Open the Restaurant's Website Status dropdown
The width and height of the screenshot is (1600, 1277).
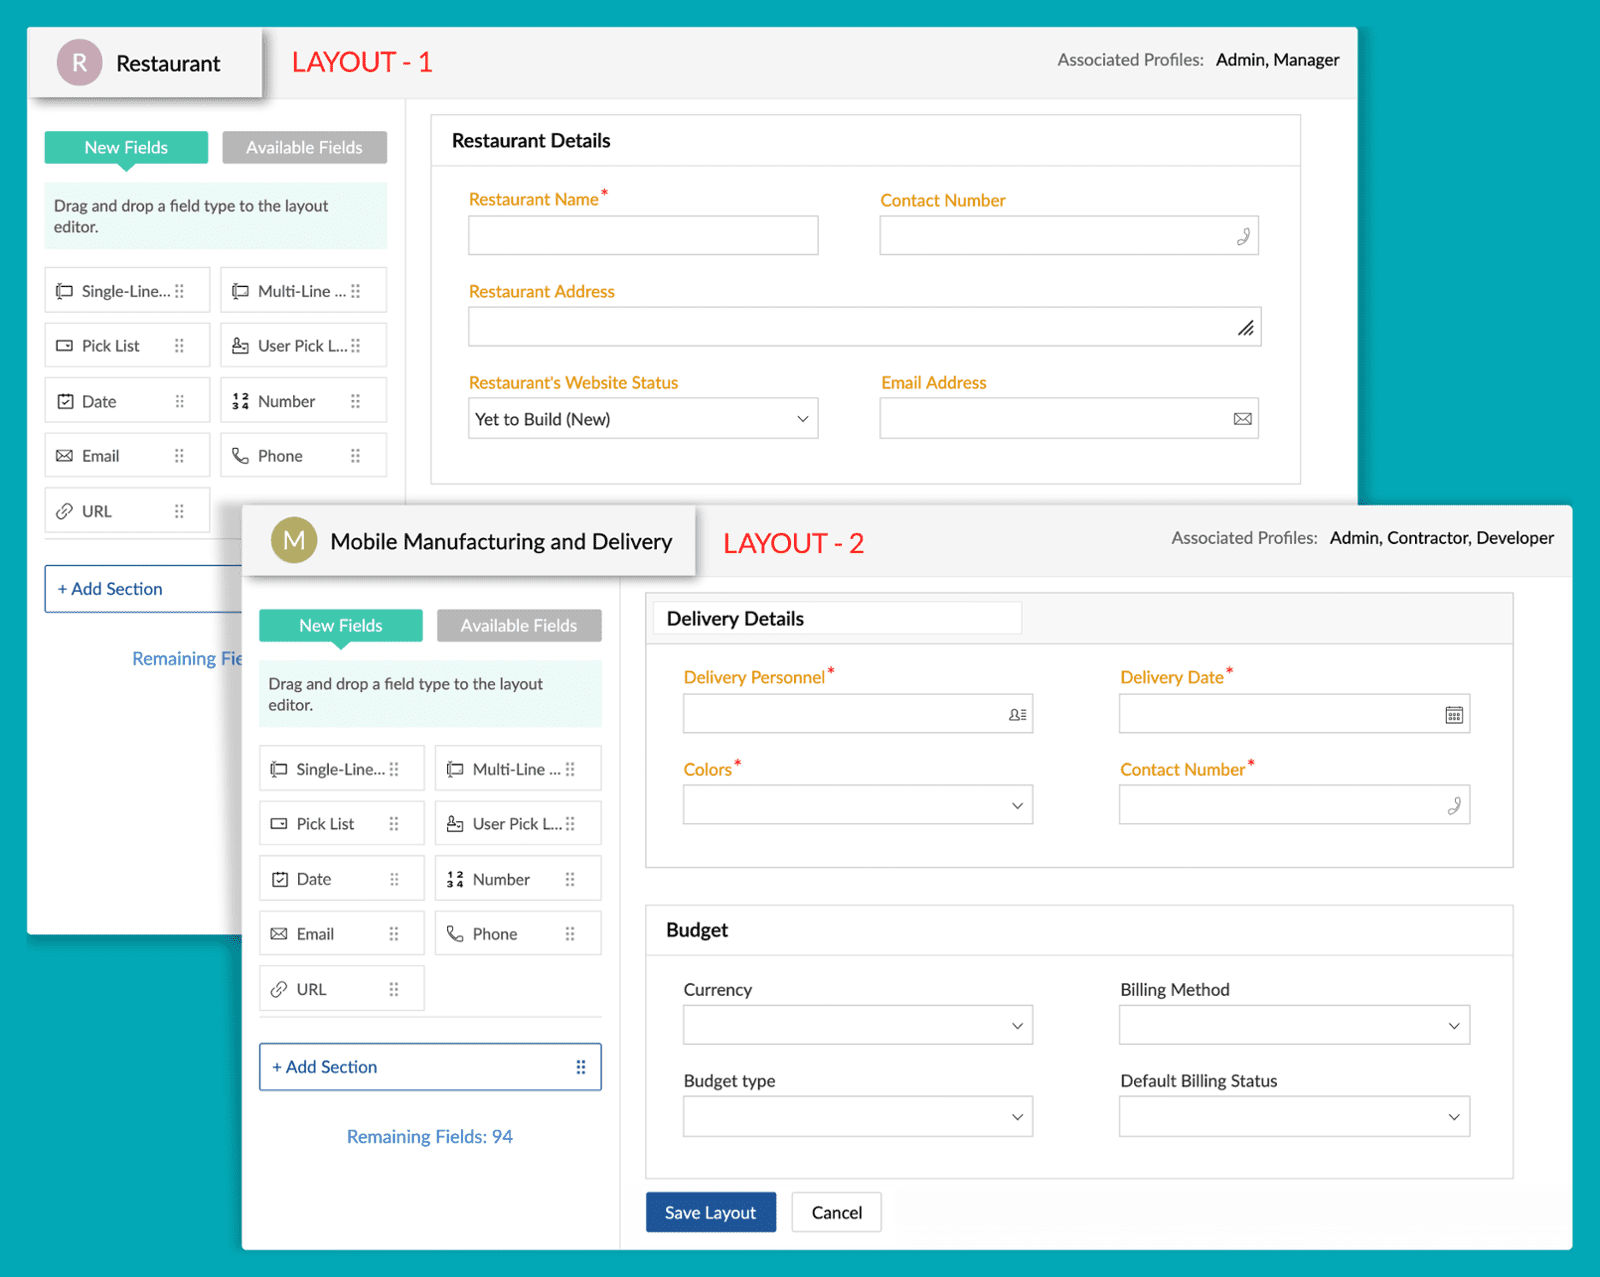[643, 419]
